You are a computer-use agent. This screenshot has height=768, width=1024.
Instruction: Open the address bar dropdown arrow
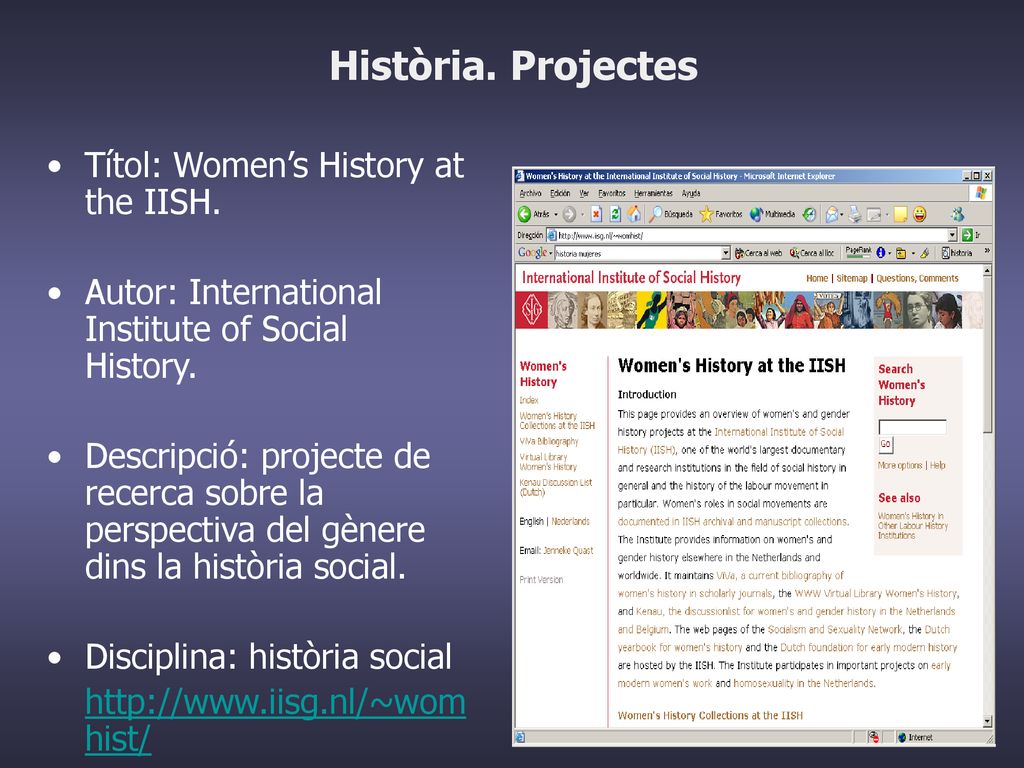pyautogui.click(x=952, y=235)
